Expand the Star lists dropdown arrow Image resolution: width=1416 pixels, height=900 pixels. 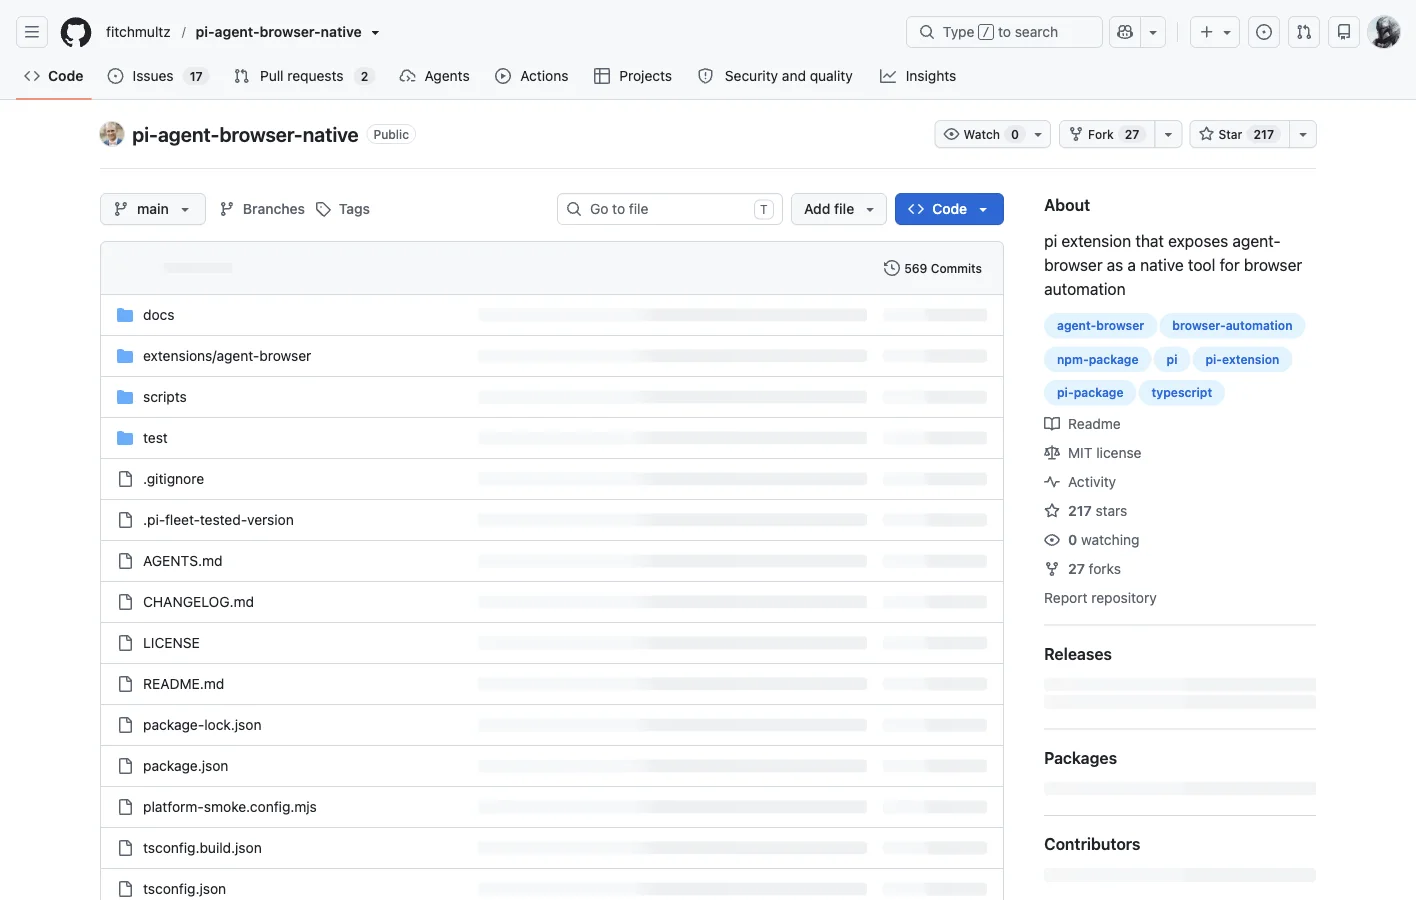click(x=1303, y=134)
